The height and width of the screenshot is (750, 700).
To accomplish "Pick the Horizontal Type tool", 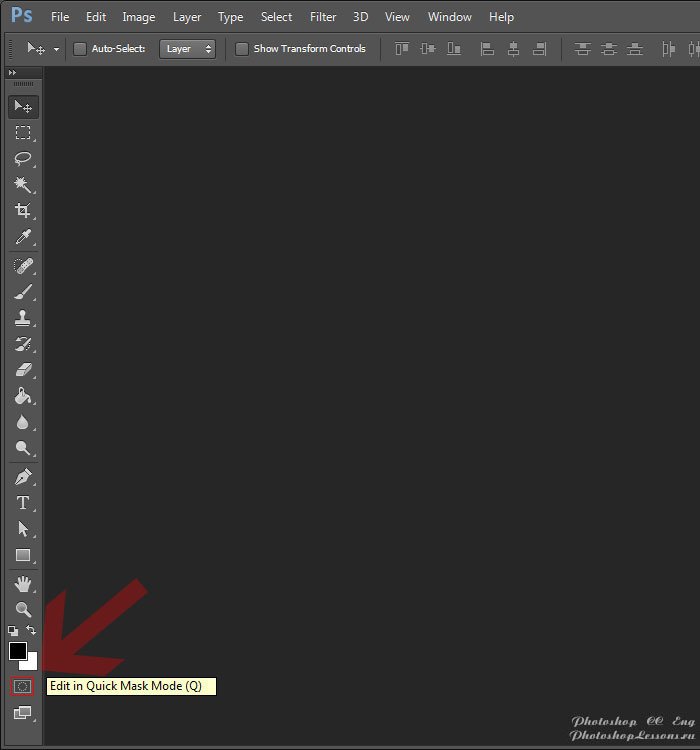I will 23,503.
